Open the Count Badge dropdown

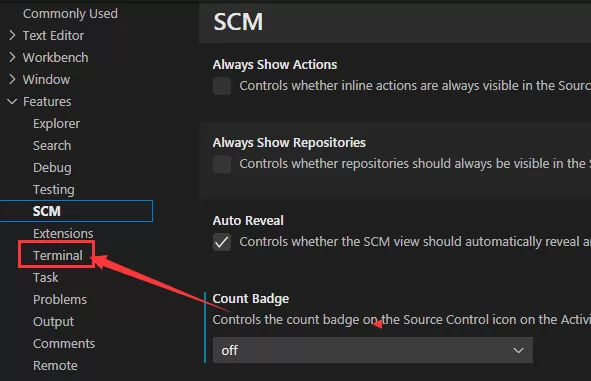(373, 350)
